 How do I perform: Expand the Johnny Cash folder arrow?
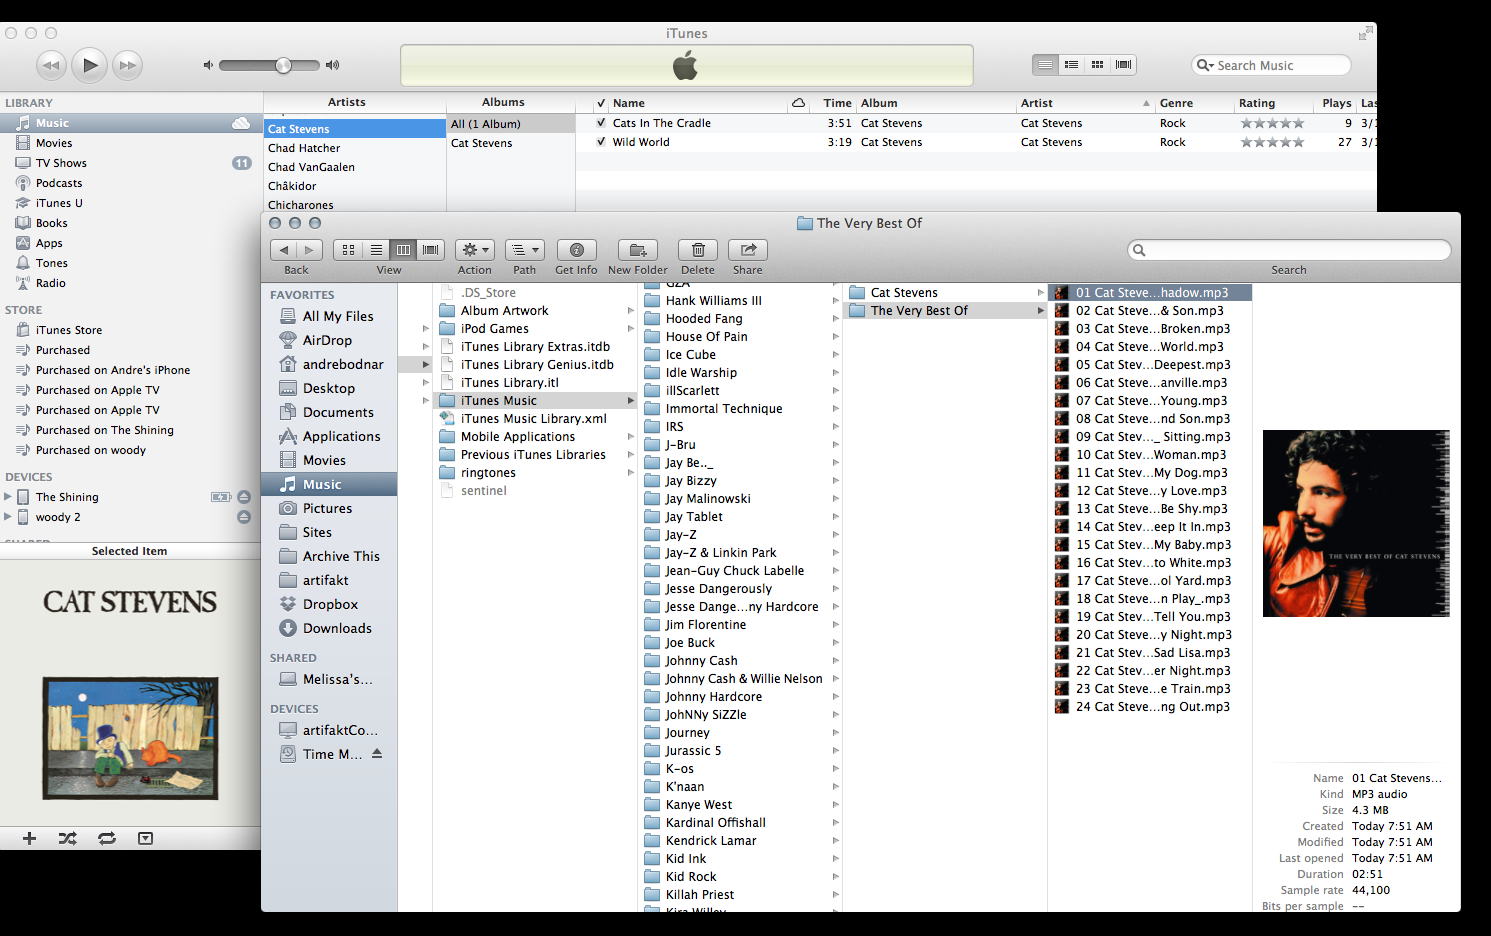(836, 660)
